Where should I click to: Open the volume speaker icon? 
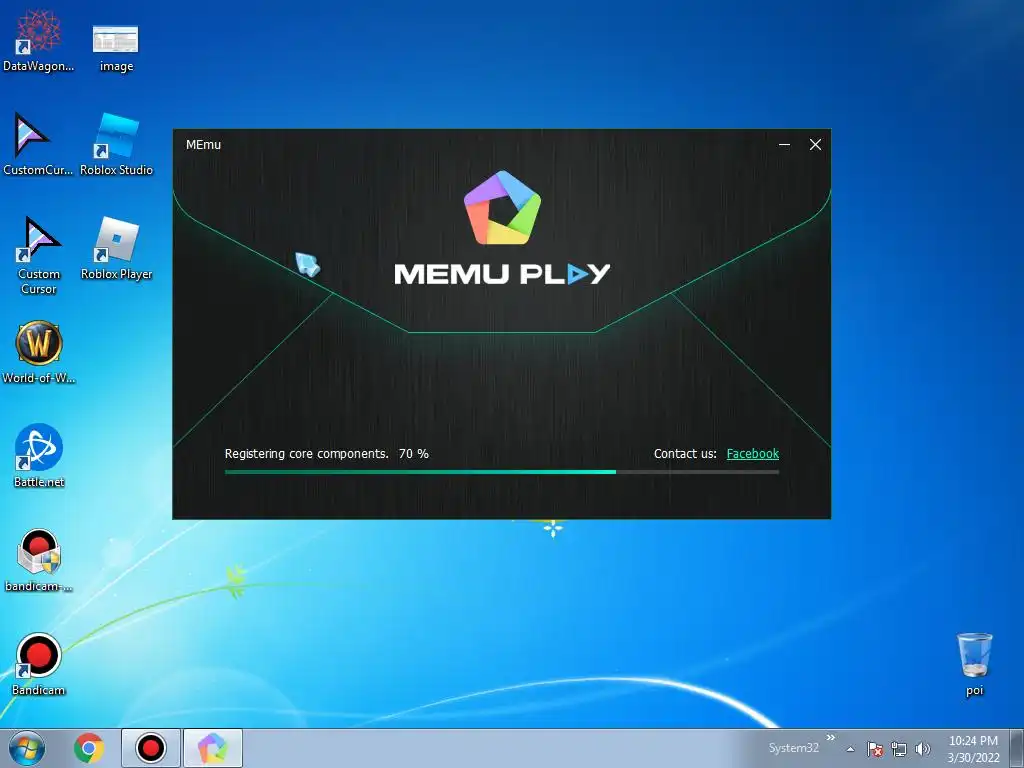[x=922, y=749]
